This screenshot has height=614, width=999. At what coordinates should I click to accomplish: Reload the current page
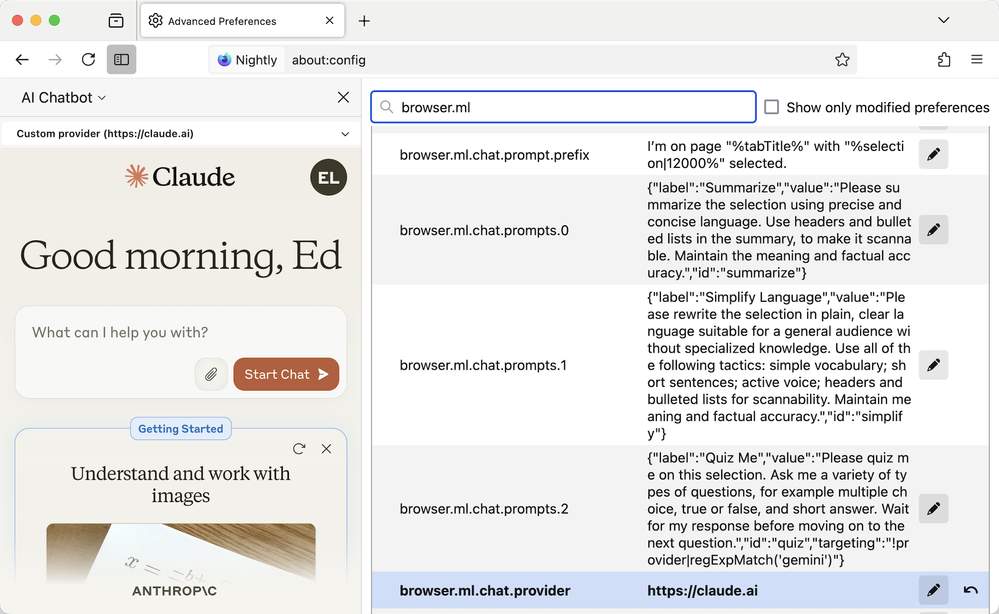tap(89, 60)
